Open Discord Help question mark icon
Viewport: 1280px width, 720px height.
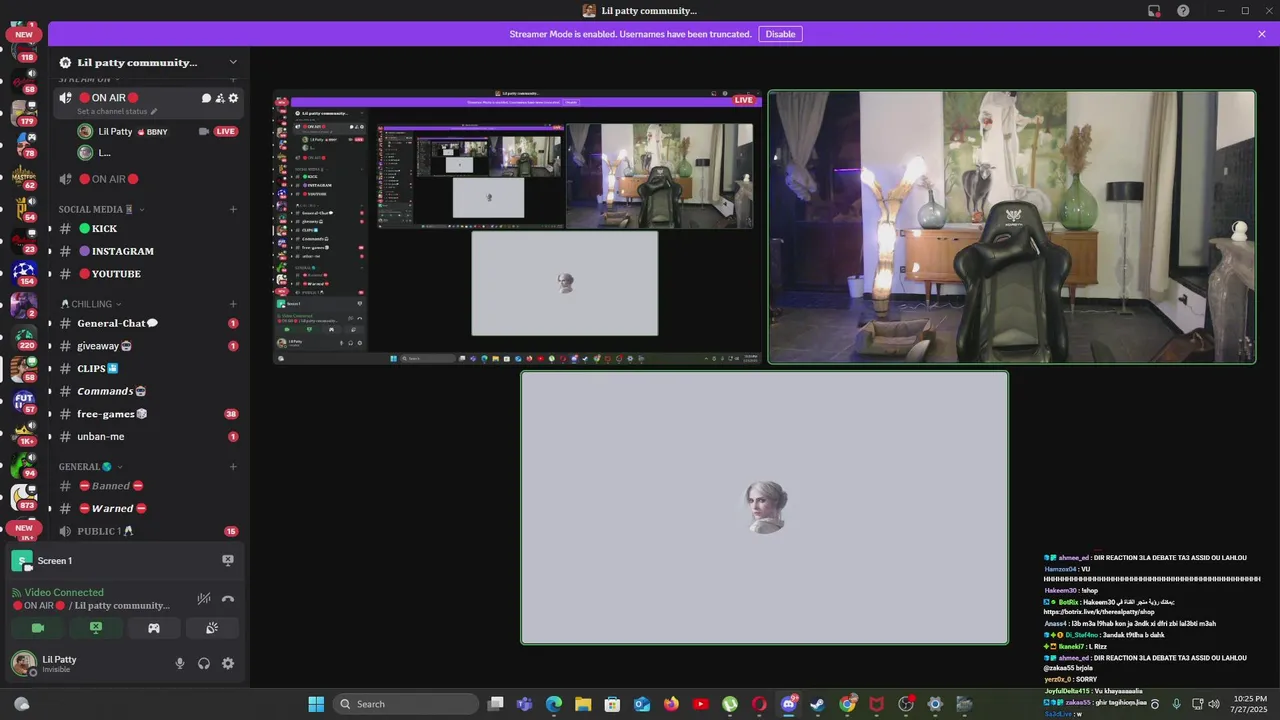[x=1183, y=11]
